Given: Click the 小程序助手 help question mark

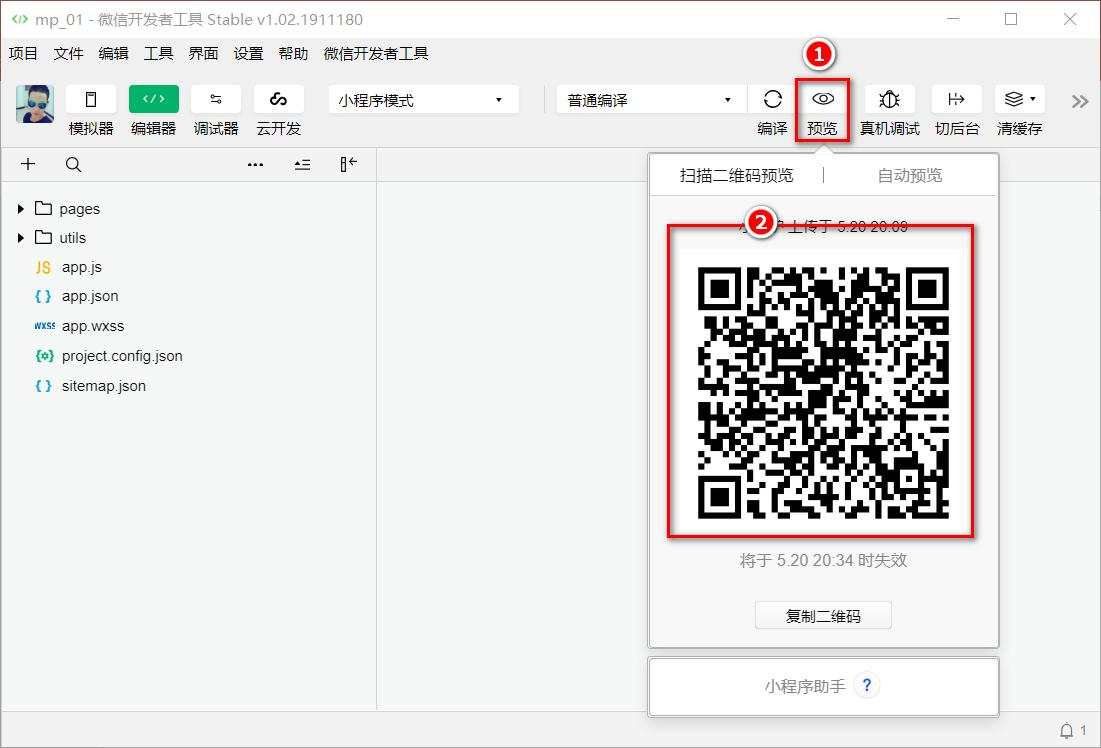Looking at the screenshot, I should (867, 686).
